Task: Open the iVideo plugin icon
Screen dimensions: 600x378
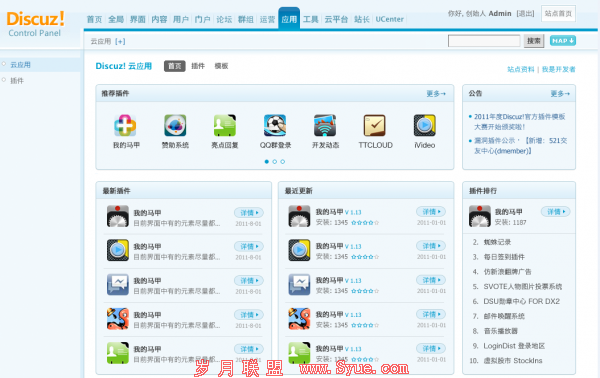Action: coord(424,125)
